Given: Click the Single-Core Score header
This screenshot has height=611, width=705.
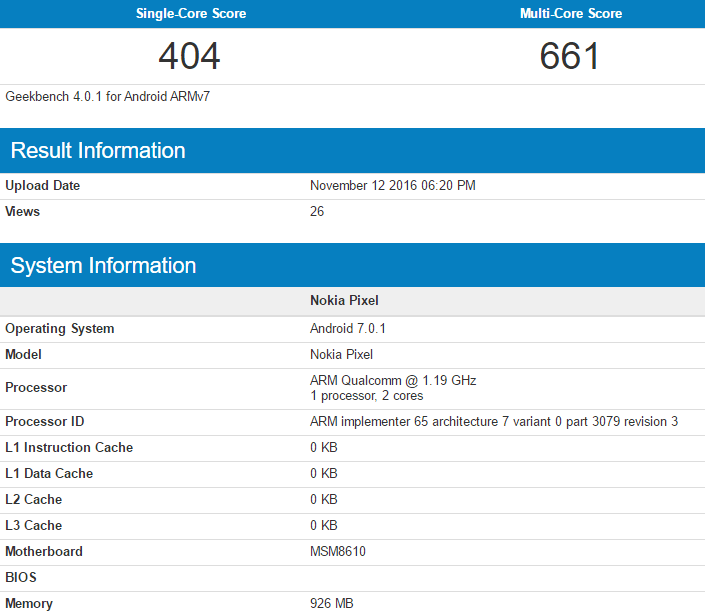Looking at the screenshot, I should tap(190, 14).
